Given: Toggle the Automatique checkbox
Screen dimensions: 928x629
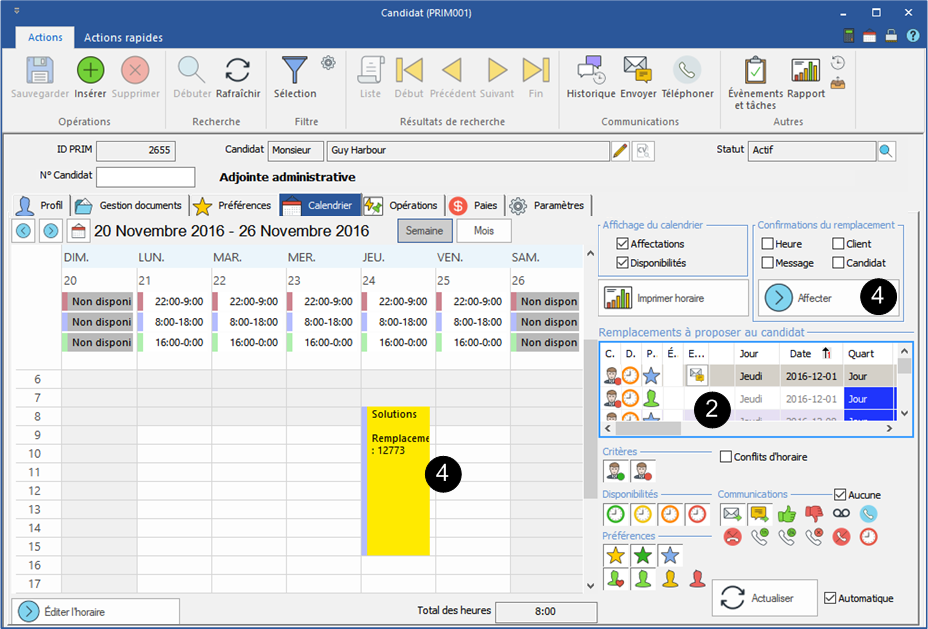Looking at the screenshot, I should 830,598.
